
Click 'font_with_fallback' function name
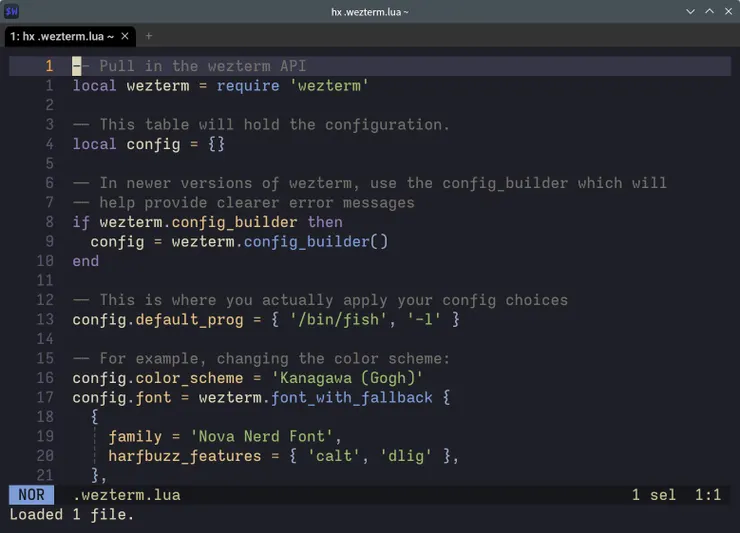[352, 398]
